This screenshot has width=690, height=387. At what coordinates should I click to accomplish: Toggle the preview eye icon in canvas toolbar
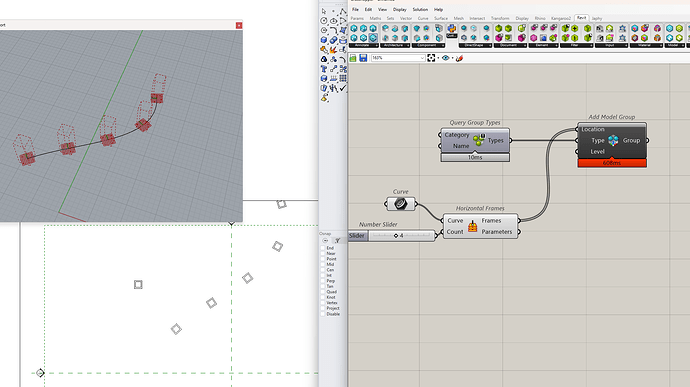point(445,58)
